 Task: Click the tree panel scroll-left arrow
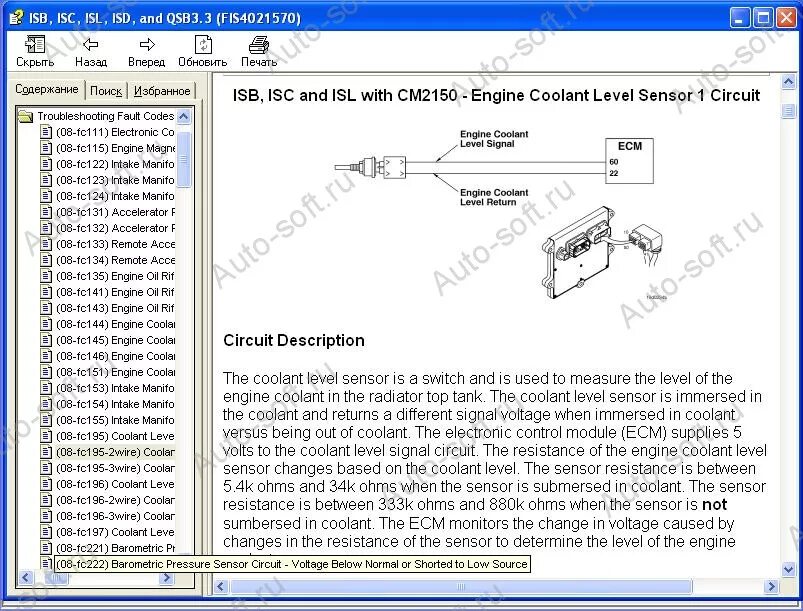coord(26,578)
